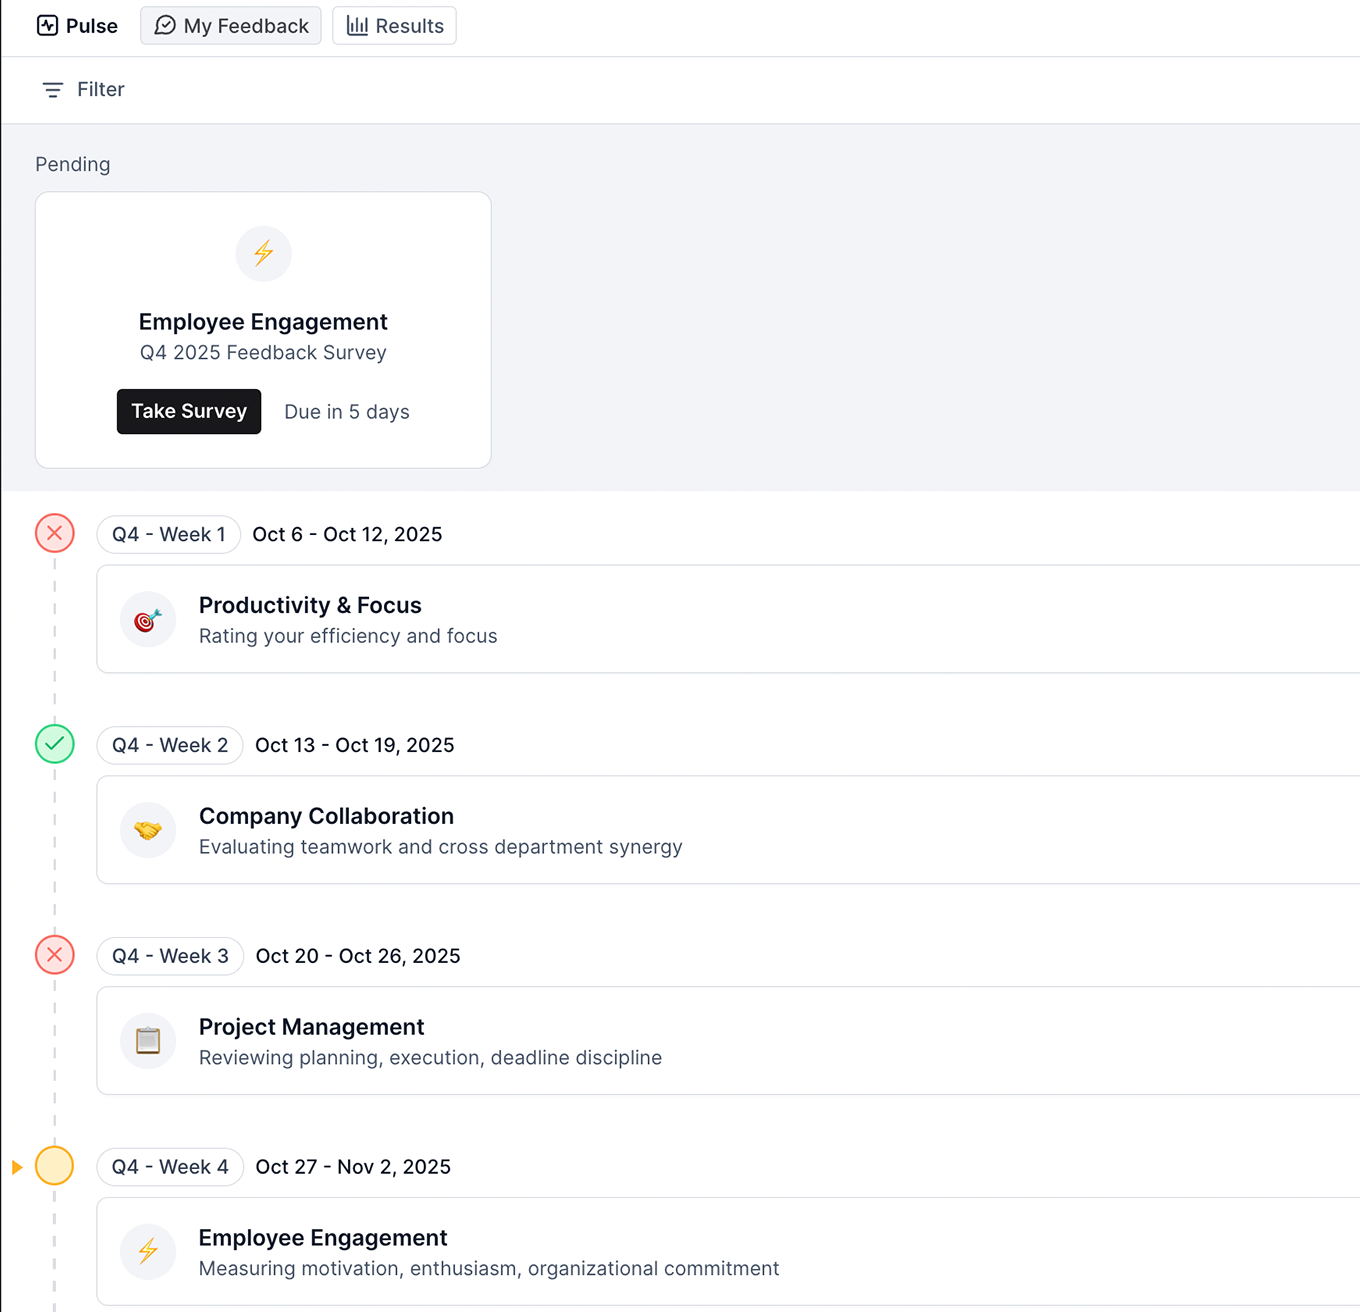Image resolution: width=1360 pixels, height=1312 pixels.
Task: Click the Oct 6 - Oct 12, 2025 date
Action: pyautogui.click(x=347, y=534)
